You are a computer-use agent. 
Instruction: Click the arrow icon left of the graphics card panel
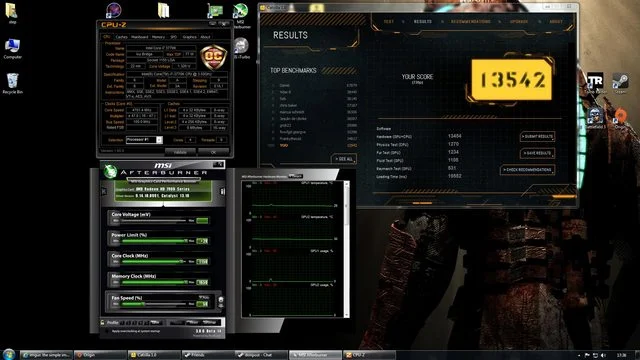pyautogui.click(x=104, y=191)
